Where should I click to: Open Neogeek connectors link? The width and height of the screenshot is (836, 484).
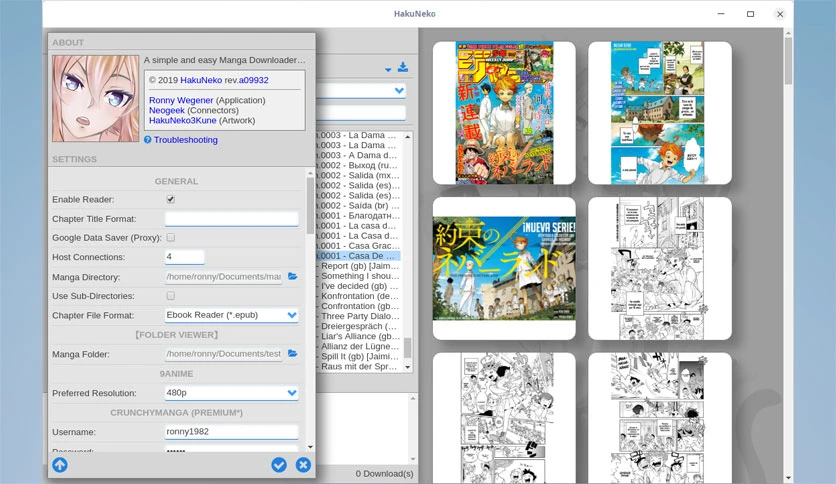pyautogui.click(x=167, y=110)
